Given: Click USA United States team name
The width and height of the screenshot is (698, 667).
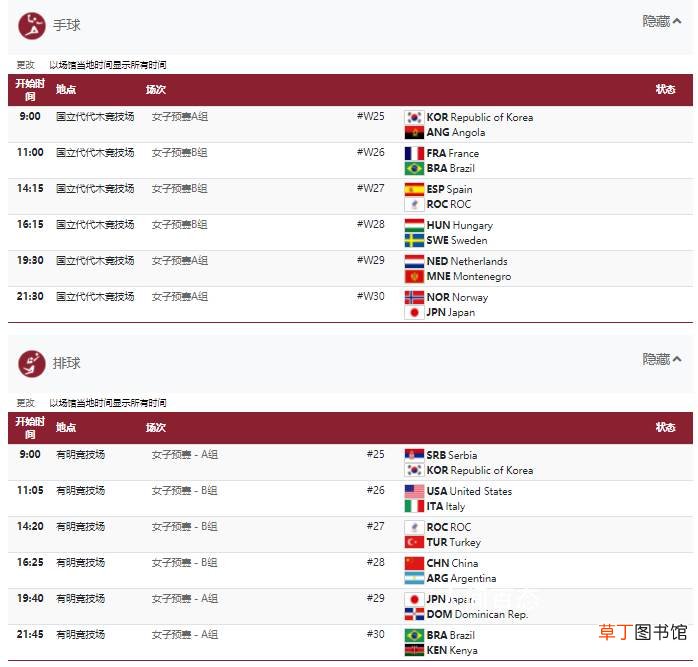Looking at the screenshot, I should pyautogui.click(x=469, y=491).
